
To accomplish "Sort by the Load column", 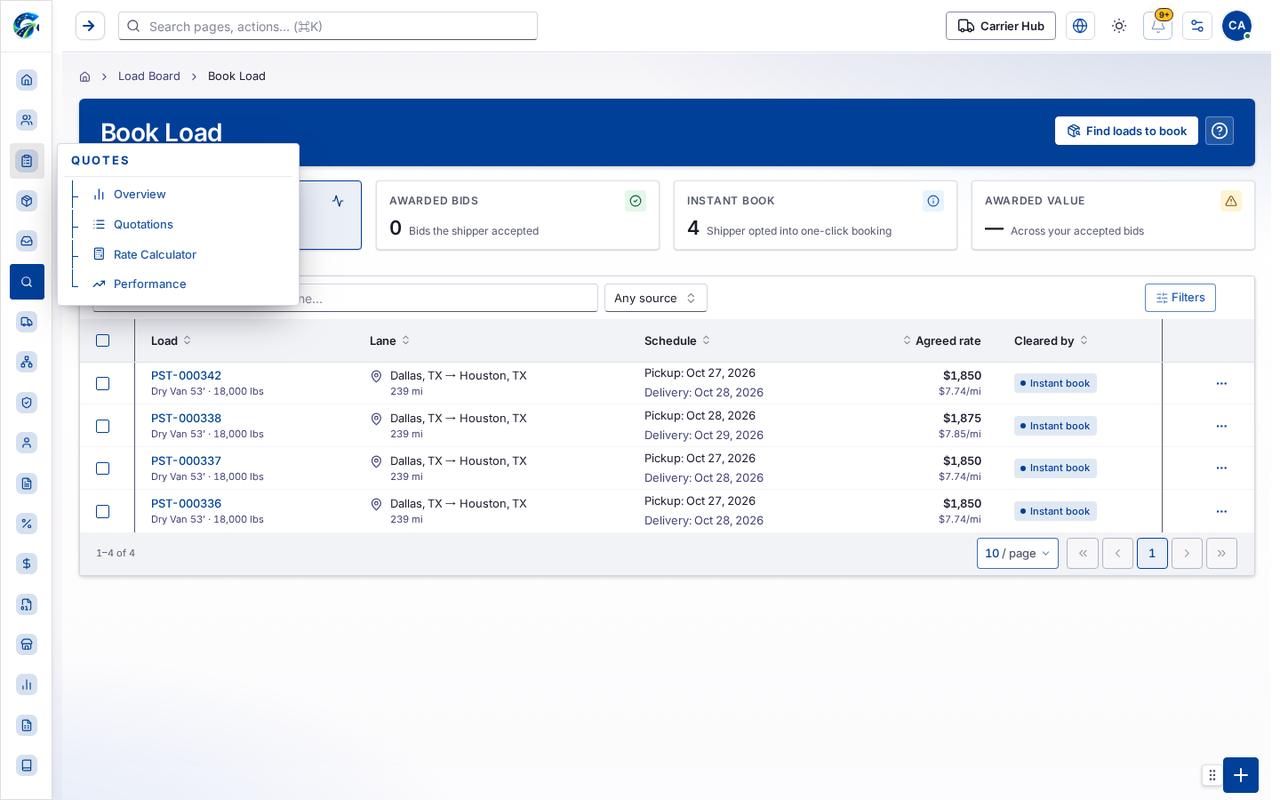I will tap(171, 341).
